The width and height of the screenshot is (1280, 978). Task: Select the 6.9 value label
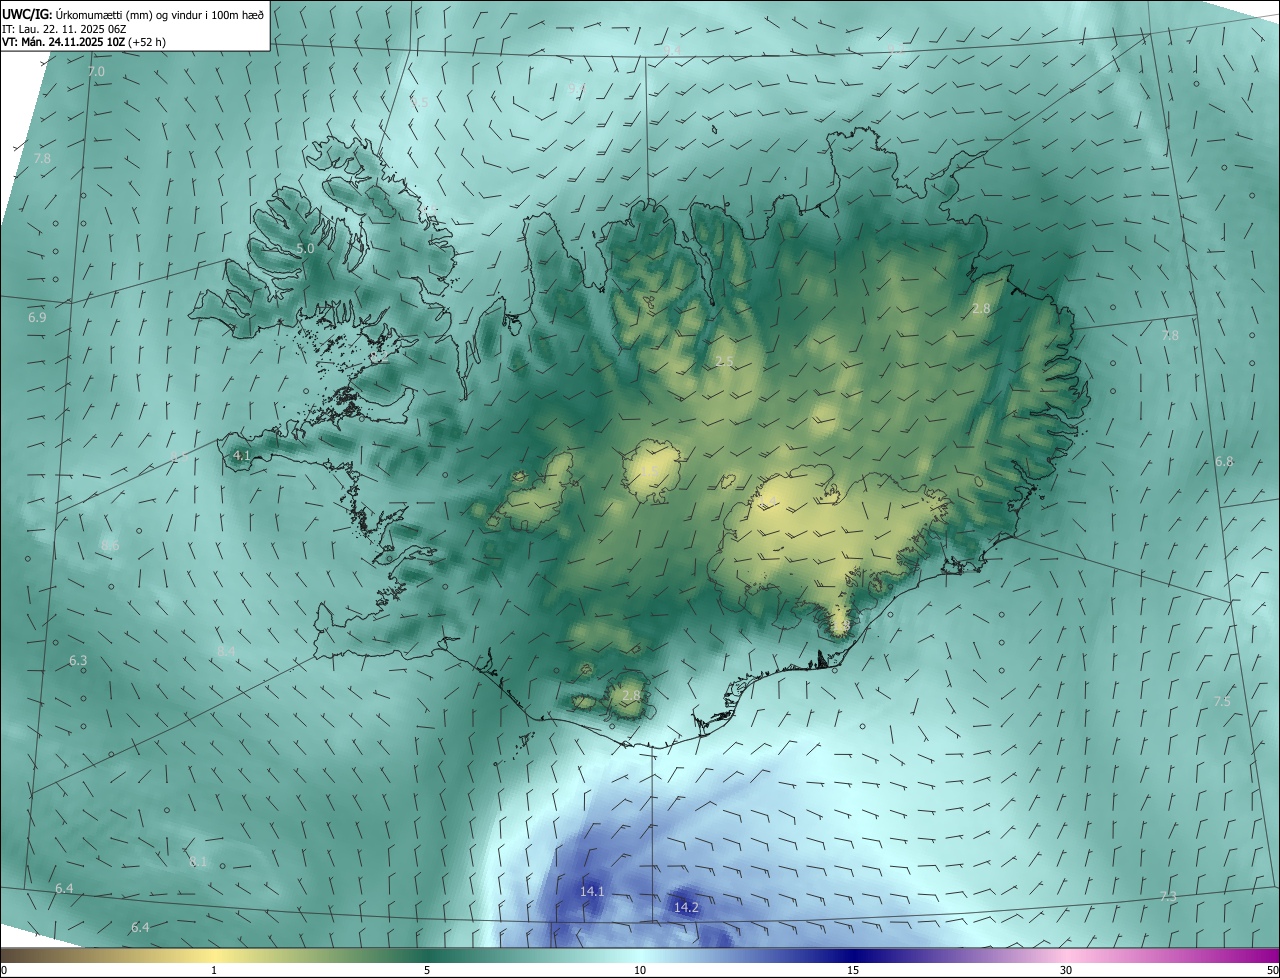click(37, 317)
